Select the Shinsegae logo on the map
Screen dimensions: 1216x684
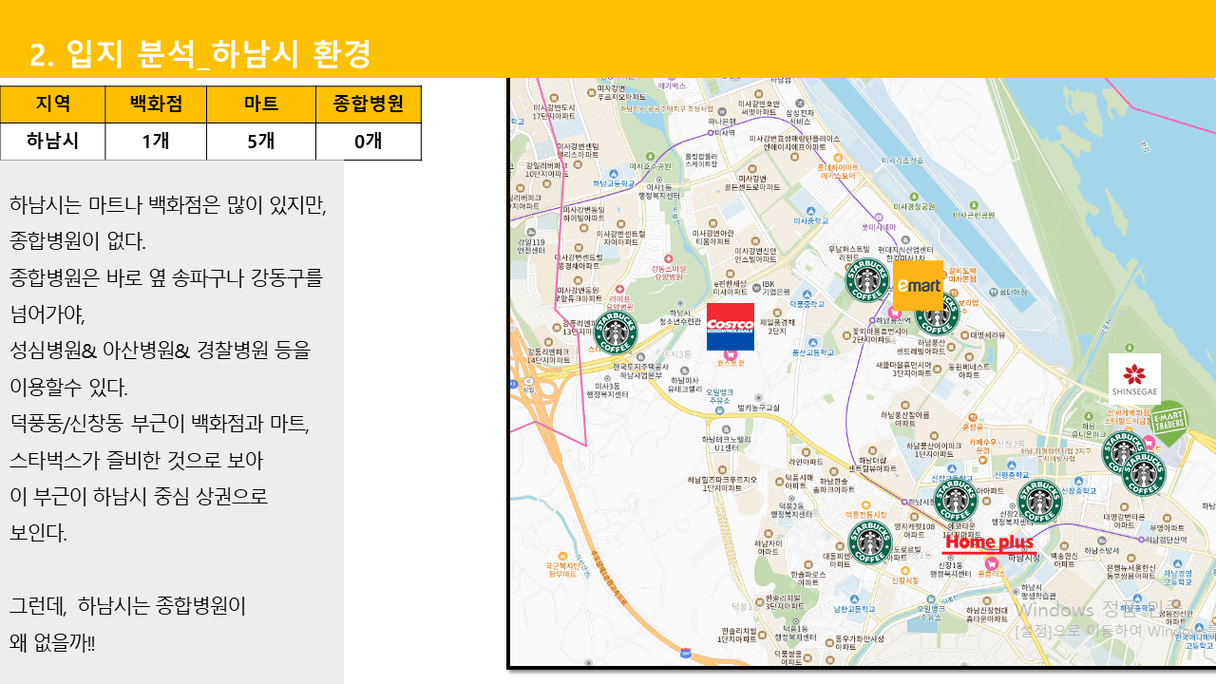click(1135, 378)
